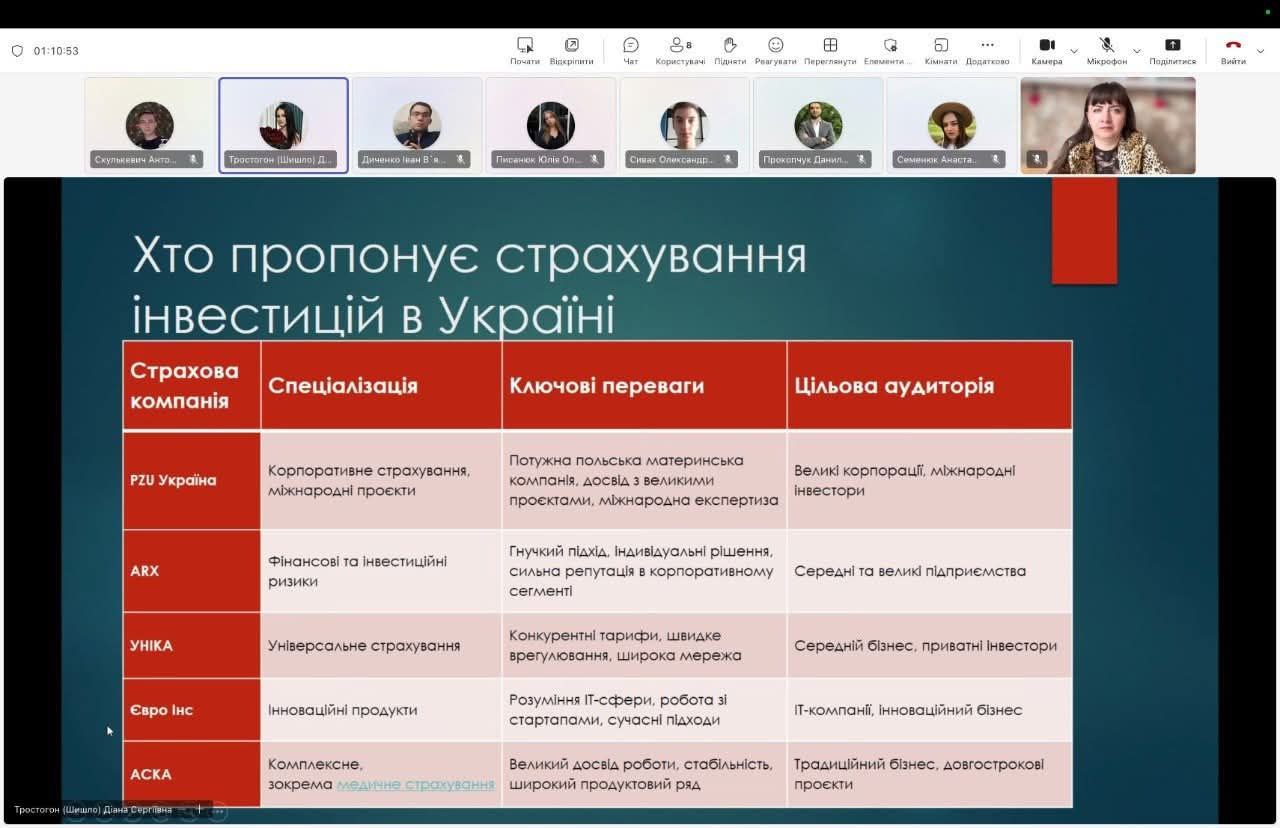Expand microphone options dropdown arrow
Screen dimensions: 1280x828
click(1136, 51)
